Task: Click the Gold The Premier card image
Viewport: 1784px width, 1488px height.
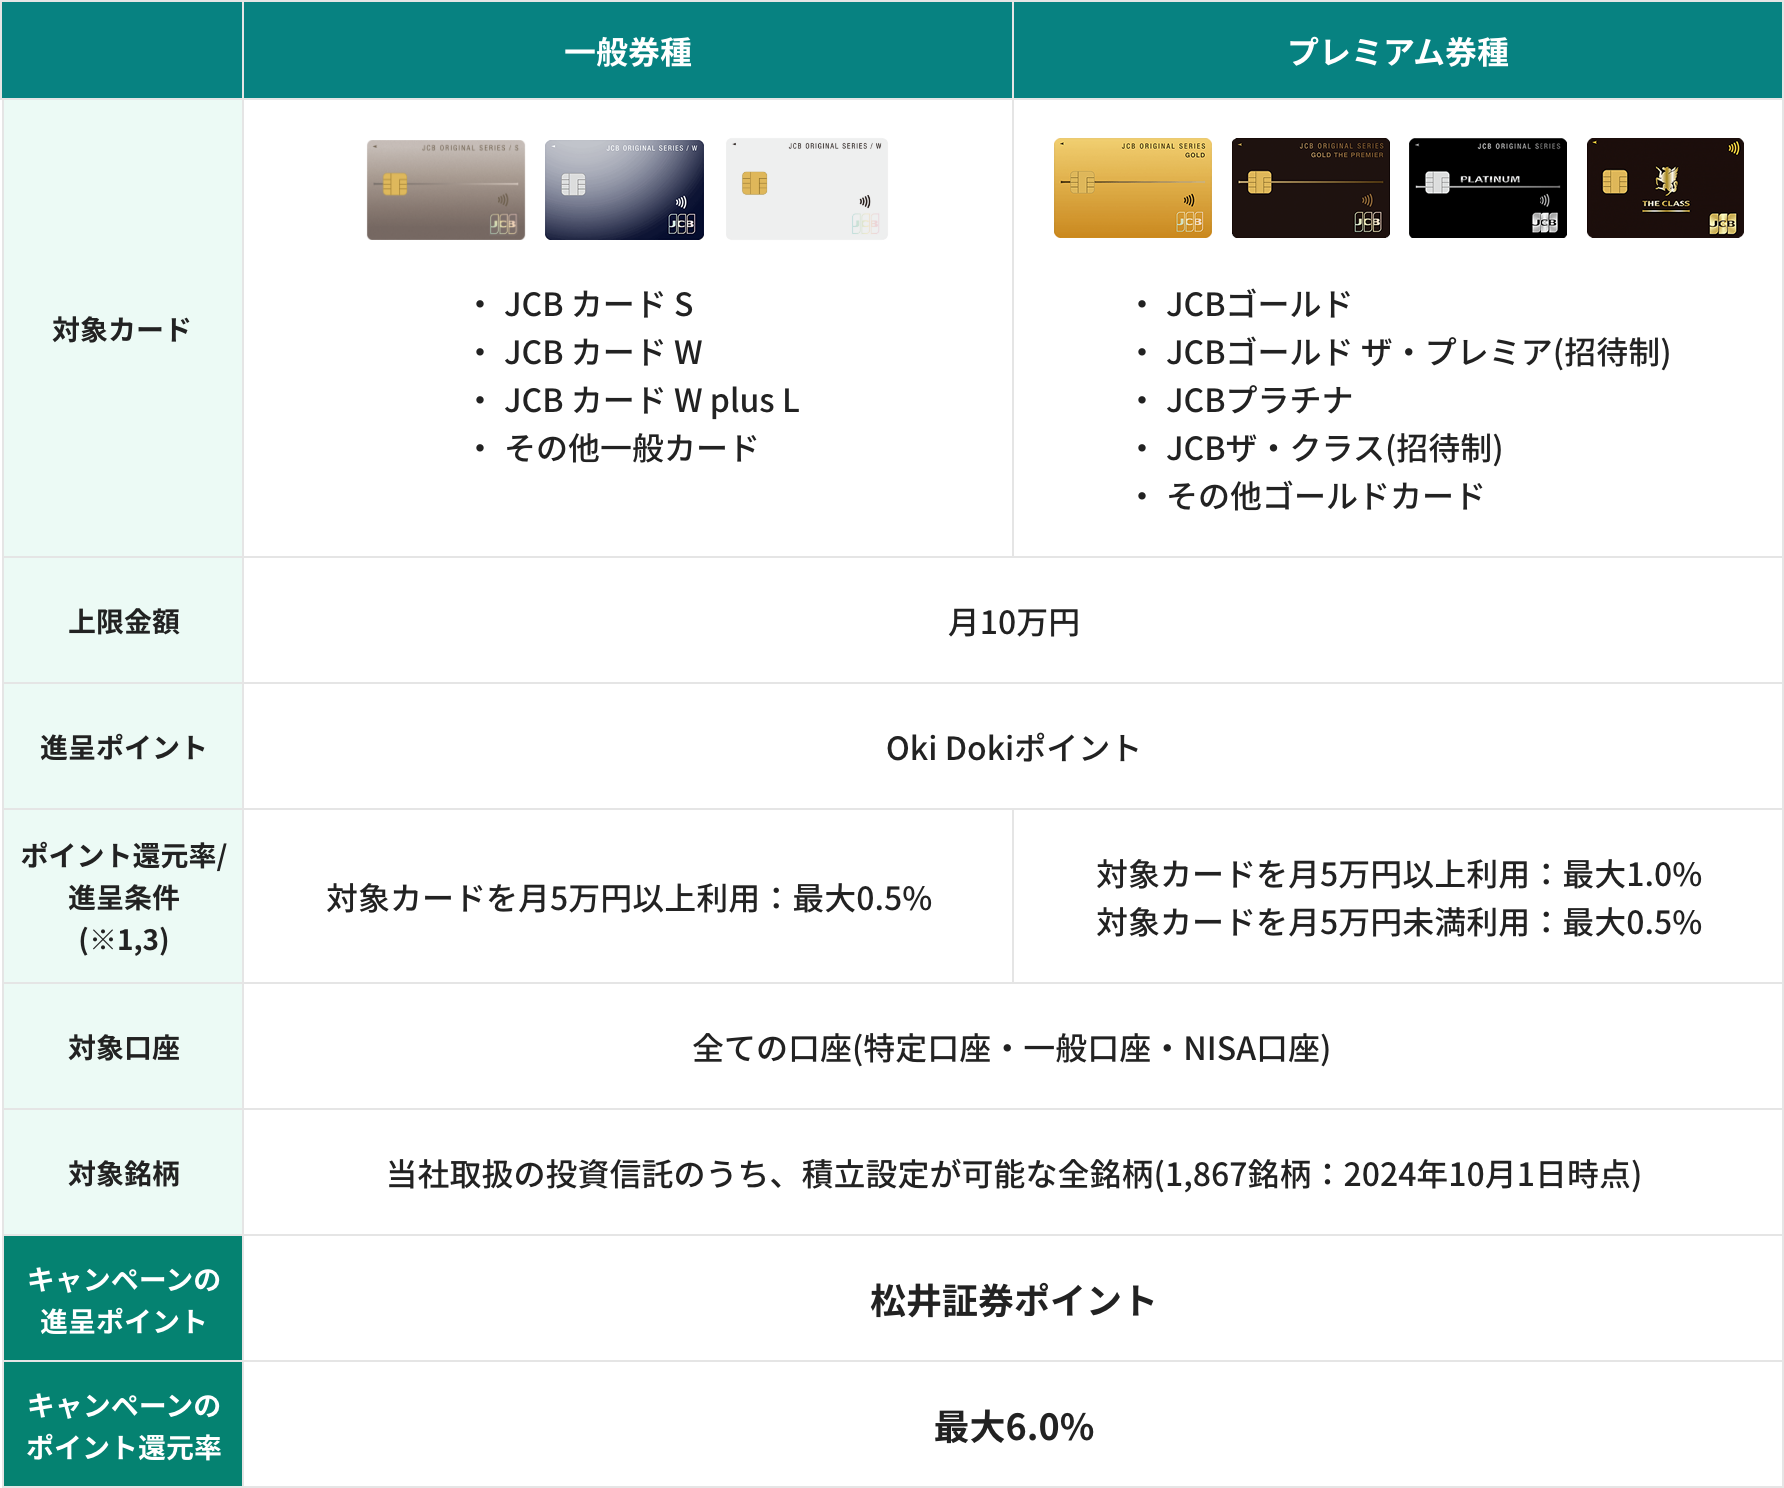Action: coord(1311,188)
